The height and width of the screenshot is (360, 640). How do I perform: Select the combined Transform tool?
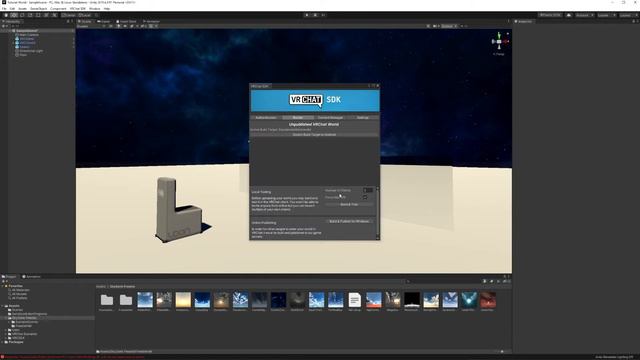[46, 15]
